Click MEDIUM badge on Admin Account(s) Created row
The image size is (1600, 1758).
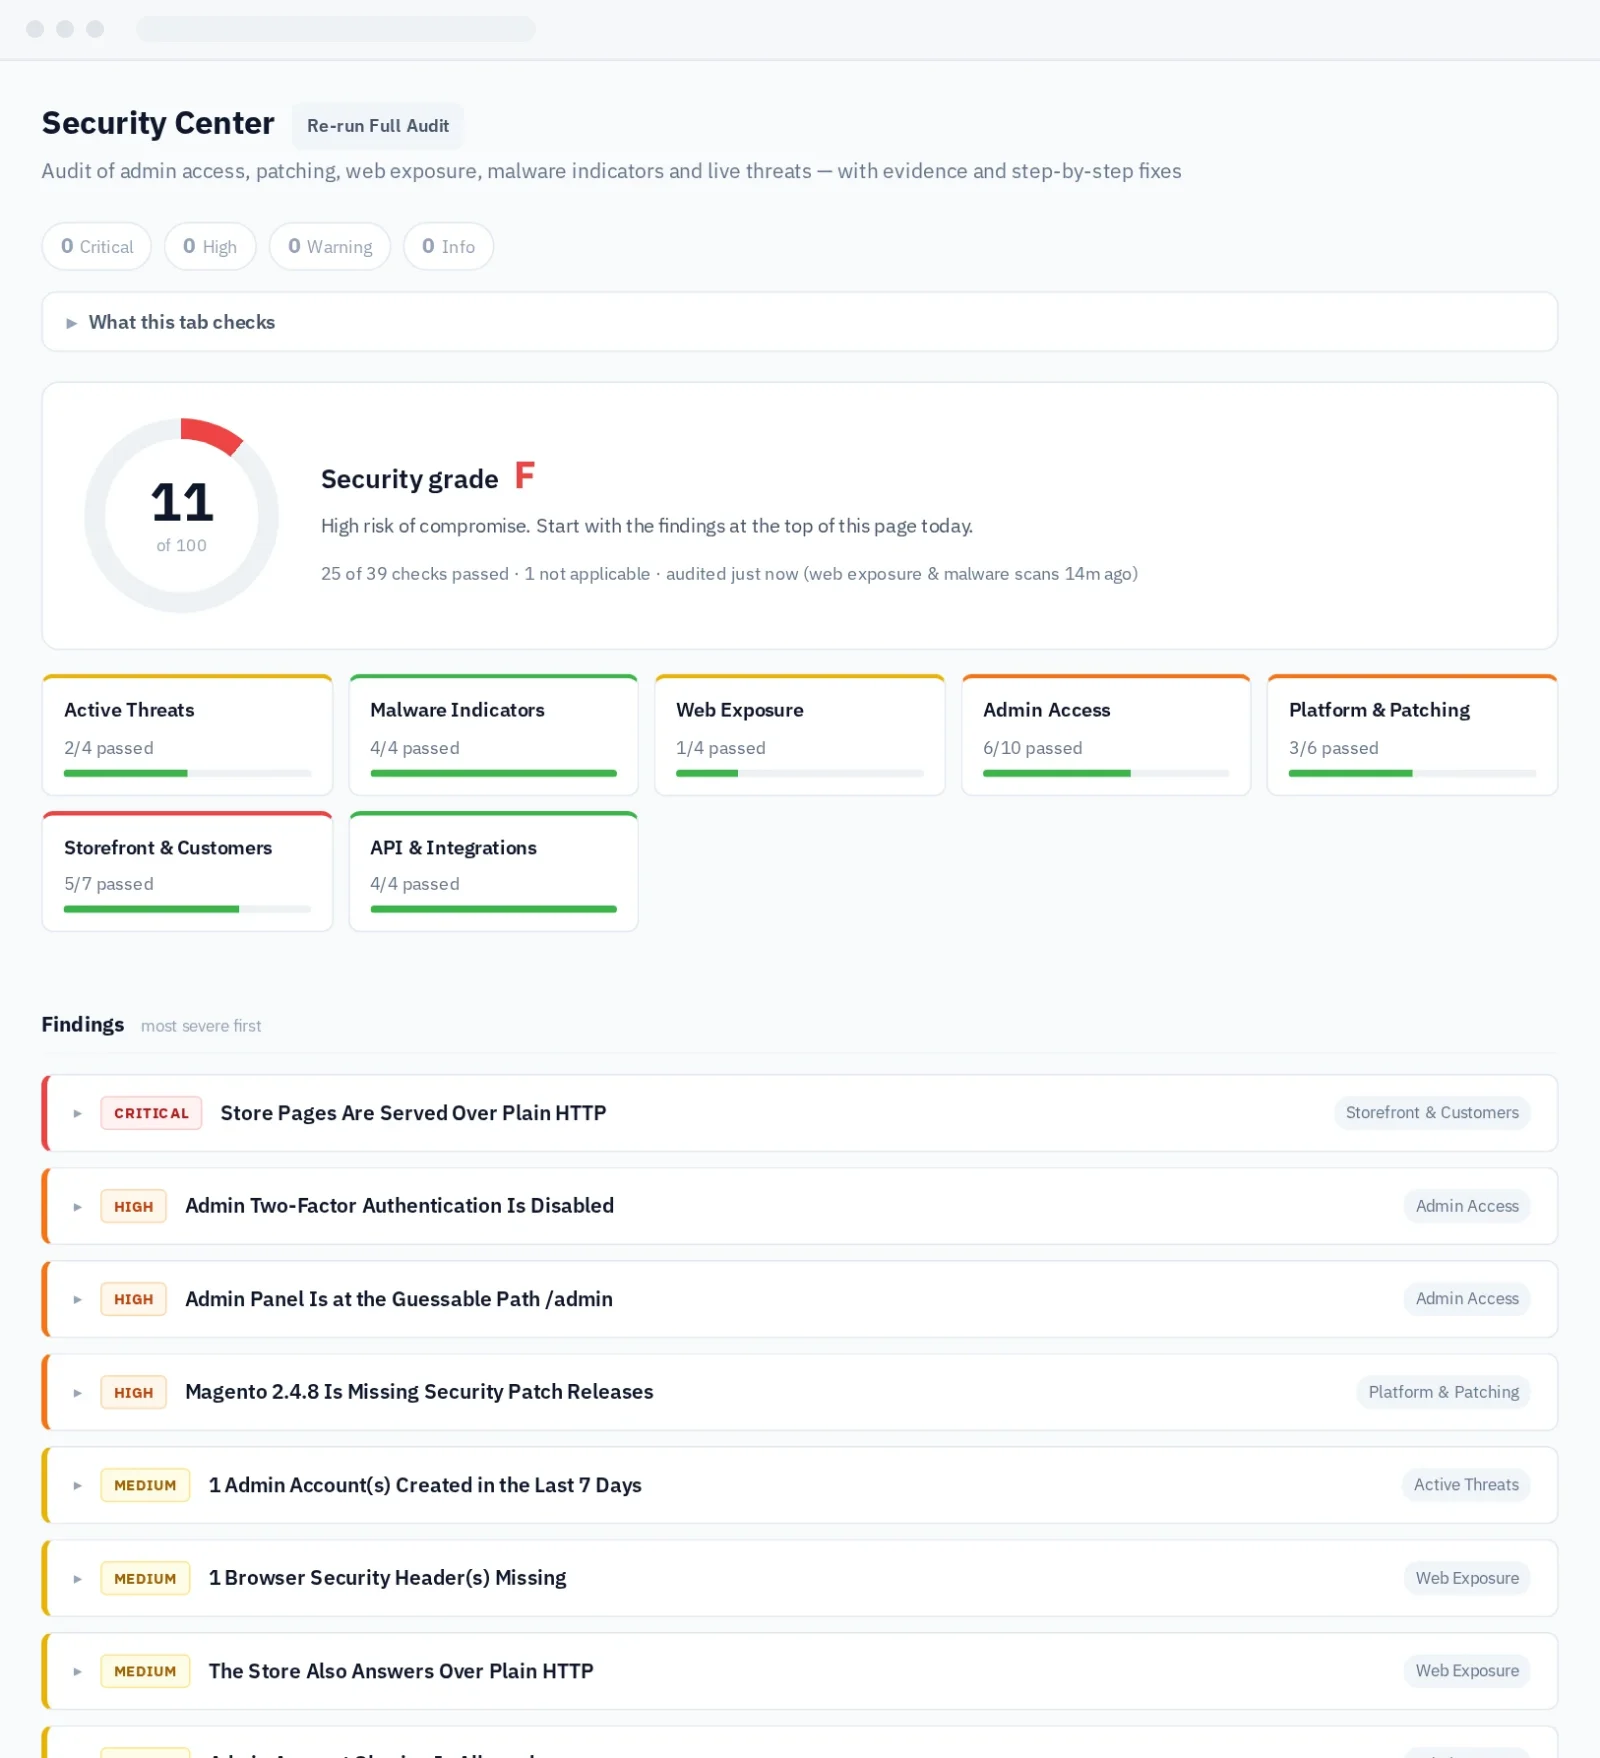tap(145, 1485)
